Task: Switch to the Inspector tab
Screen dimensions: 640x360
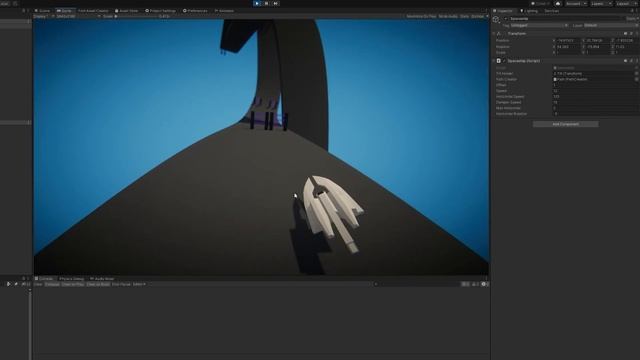Action: 503,11
